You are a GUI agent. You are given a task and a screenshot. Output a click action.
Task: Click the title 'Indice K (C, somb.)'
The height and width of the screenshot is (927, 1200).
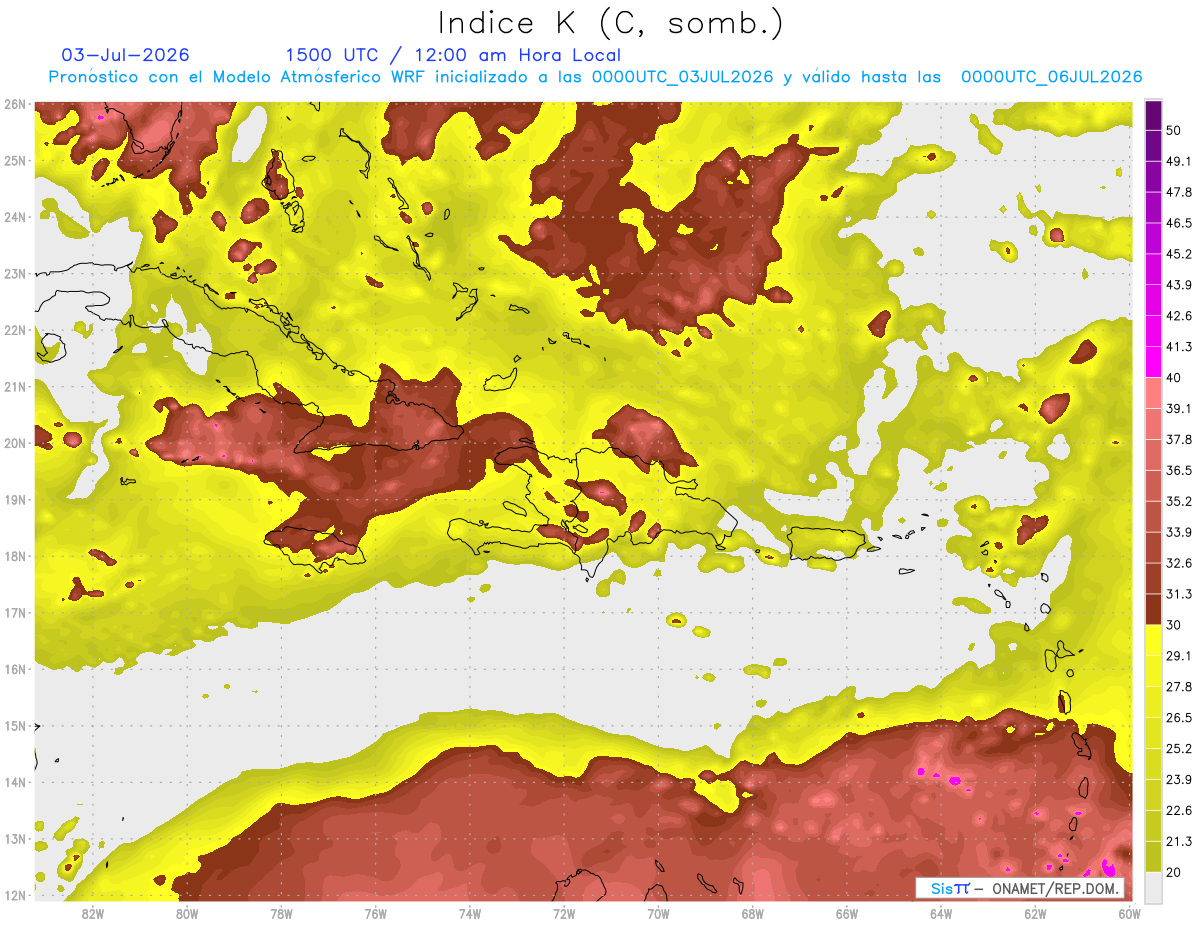pos(611,23)
